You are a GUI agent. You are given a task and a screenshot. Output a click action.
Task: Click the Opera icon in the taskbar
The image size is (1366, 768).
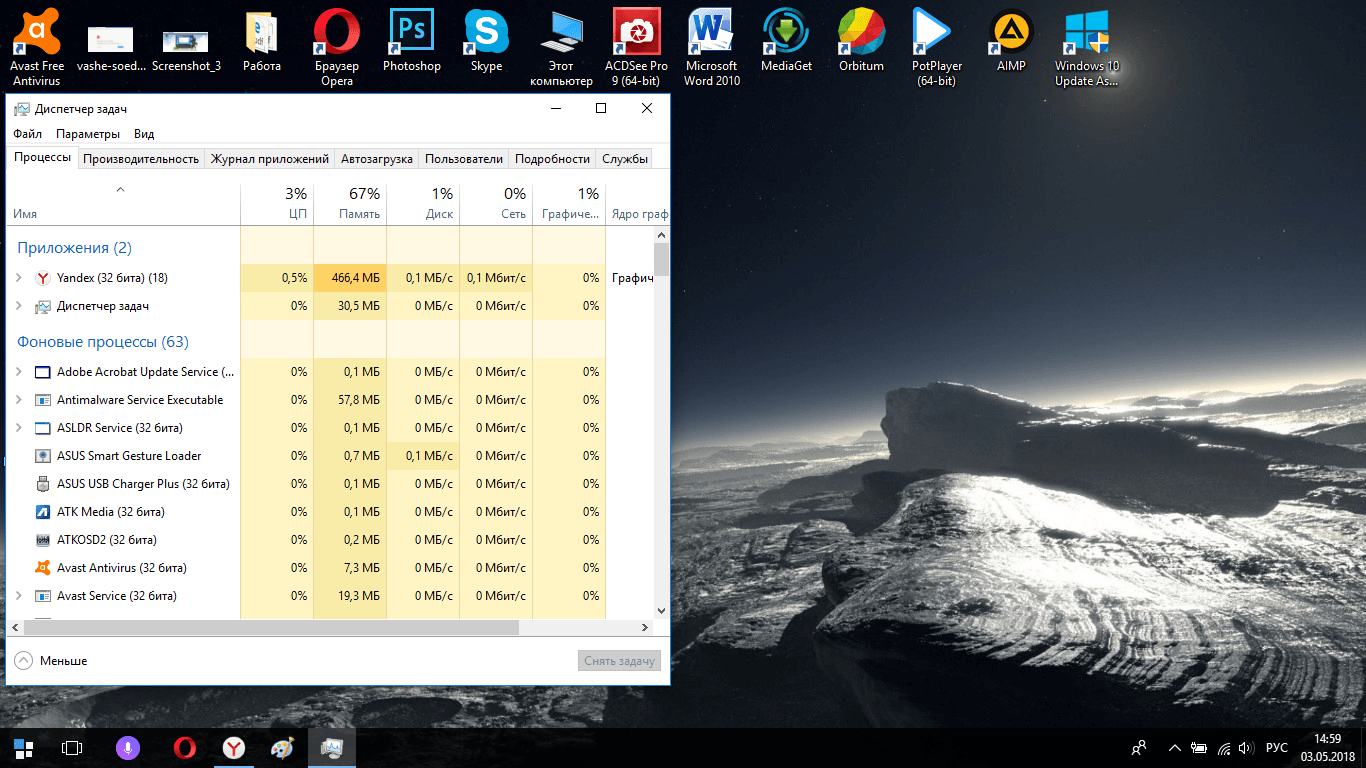click(184, 747)
